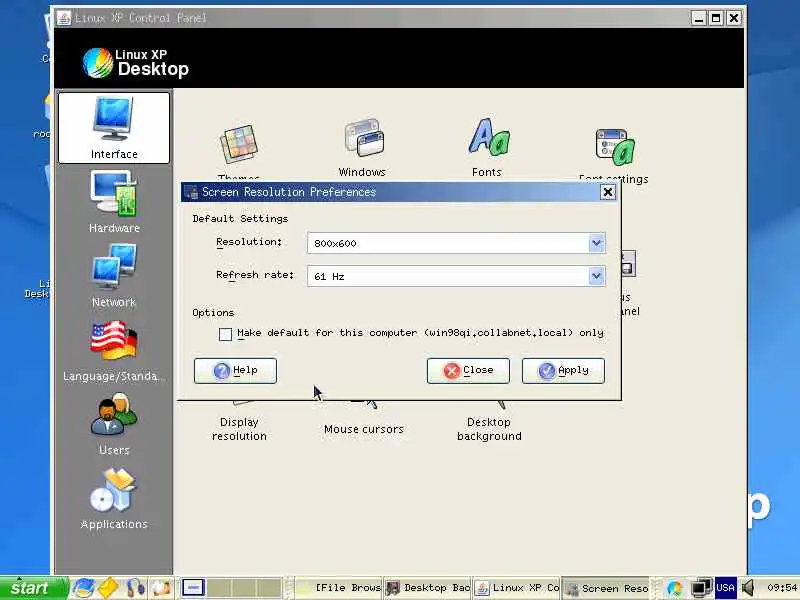The height and width of the screenshot is (600, 800).
Task: Click Desktop background item label
Action: pyautogui.click(x=489, y=429)
